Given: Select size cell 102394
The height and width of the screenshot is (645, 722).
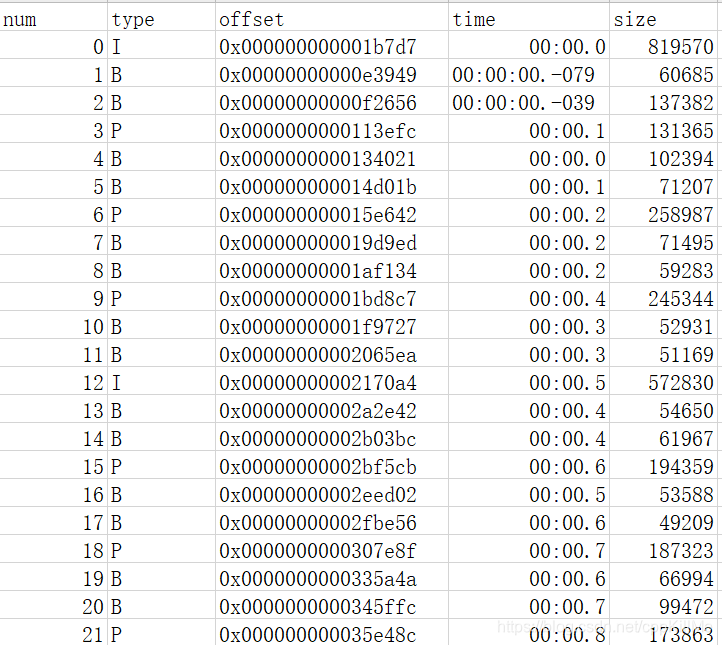Looking at the screenshot, I should tap(663, 159).
